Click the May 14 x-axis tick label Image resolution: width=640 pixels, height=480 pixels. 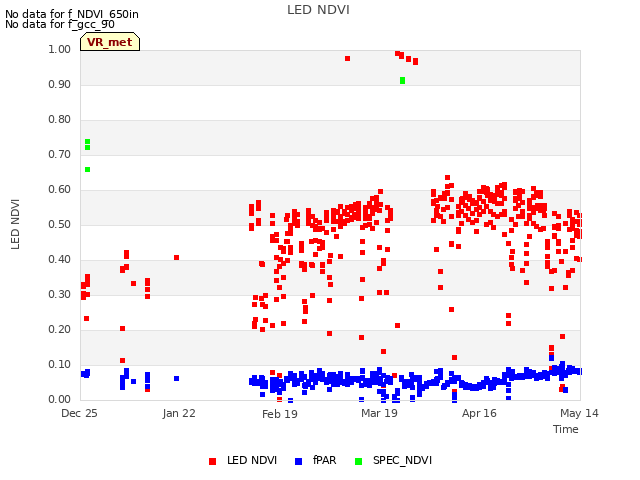579,413
